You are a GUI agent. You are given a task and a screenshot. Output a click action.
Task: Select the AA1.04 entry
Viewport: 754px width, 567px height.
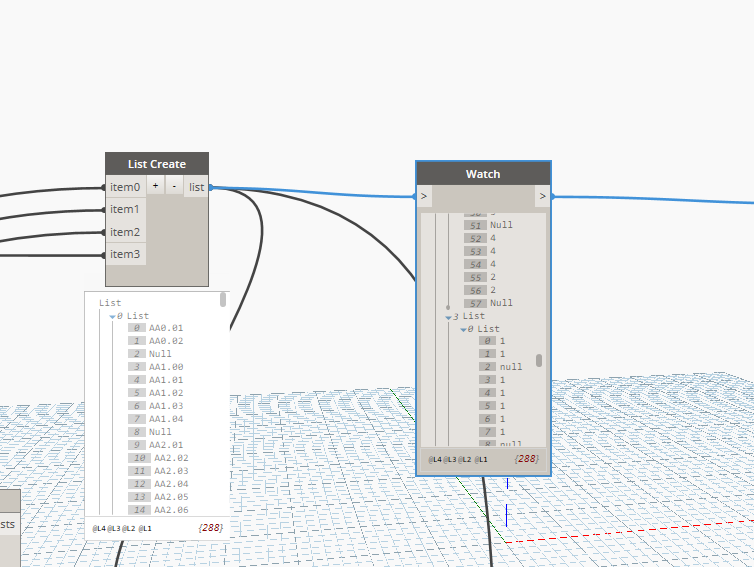166,419
